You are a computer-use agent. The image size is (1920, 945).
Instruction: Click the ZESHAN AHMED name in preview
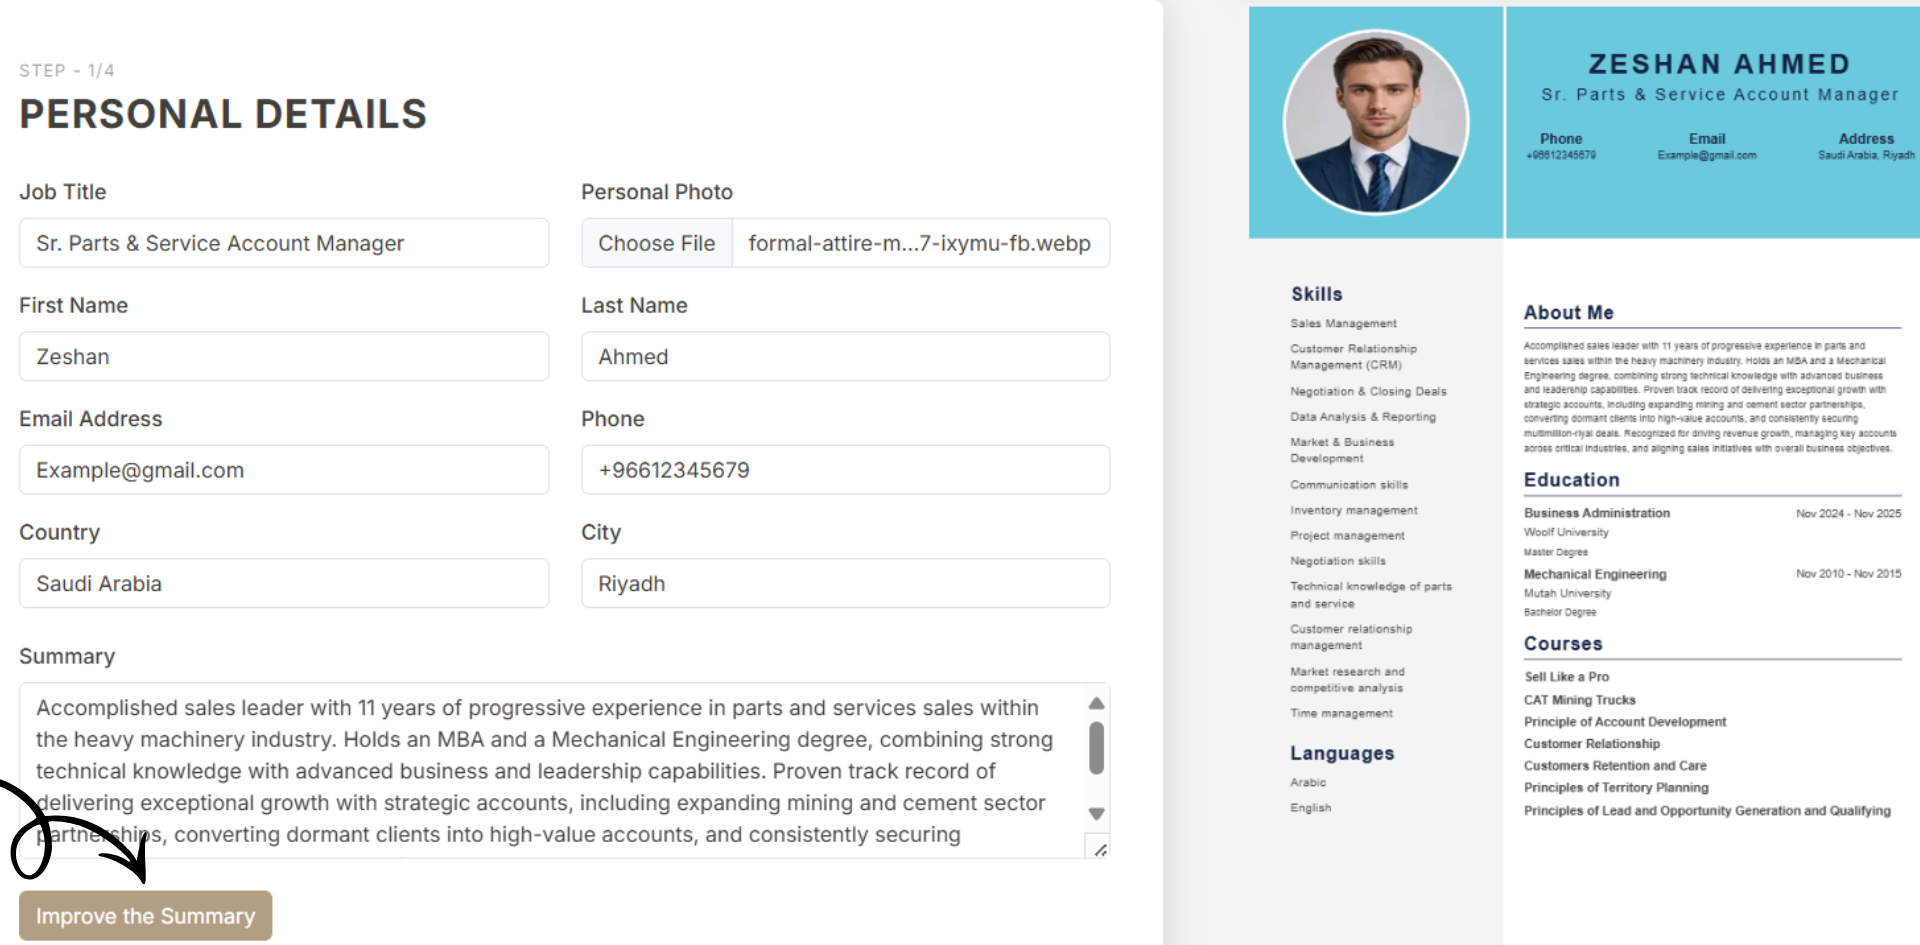tap(1718, 63)
